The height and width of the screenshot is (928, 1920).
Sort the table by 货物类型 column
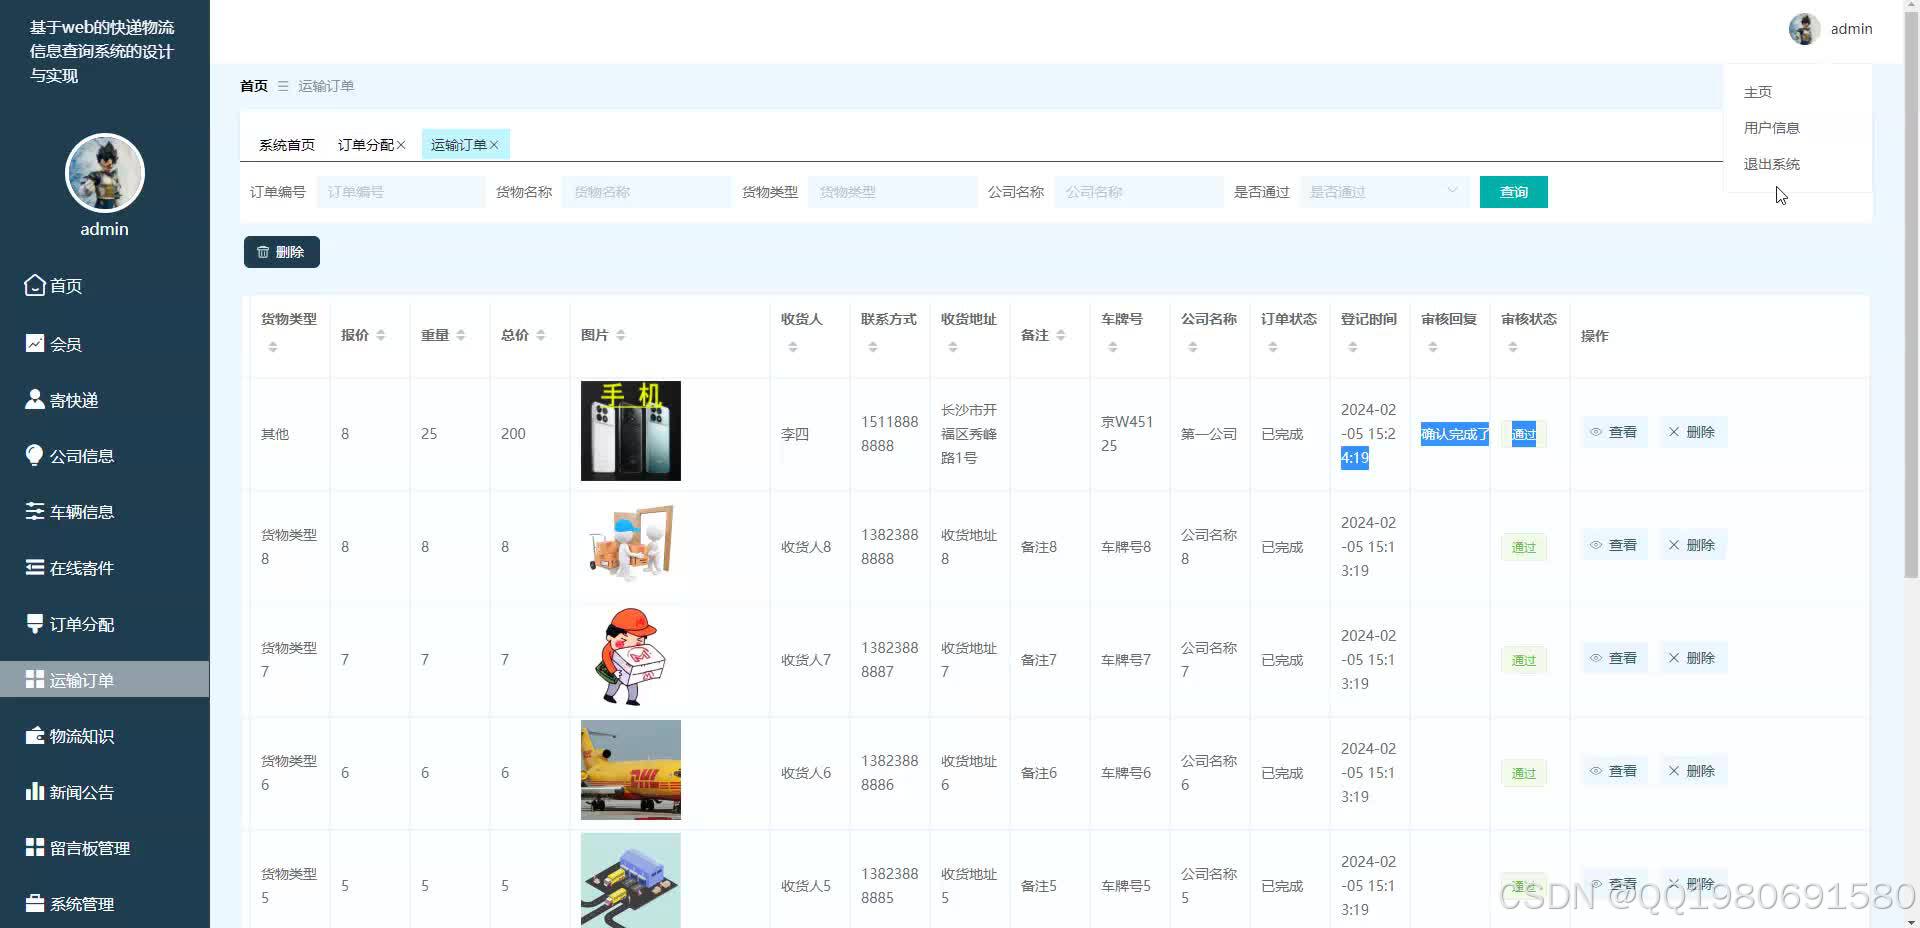[273, 347]
